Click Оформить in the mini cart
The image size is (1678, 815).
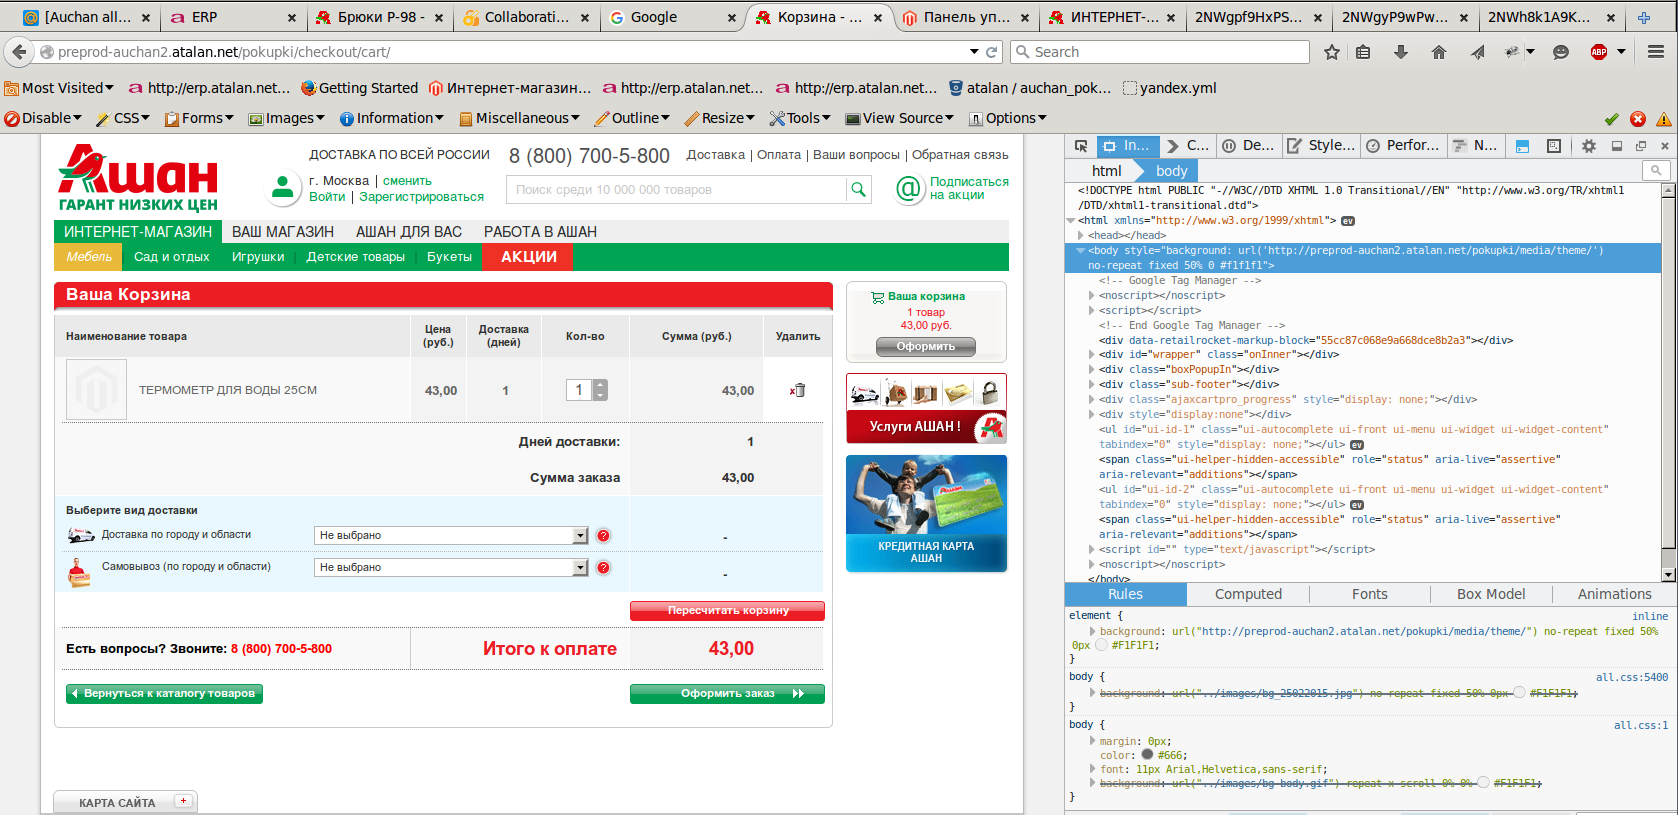click(926, 347)
